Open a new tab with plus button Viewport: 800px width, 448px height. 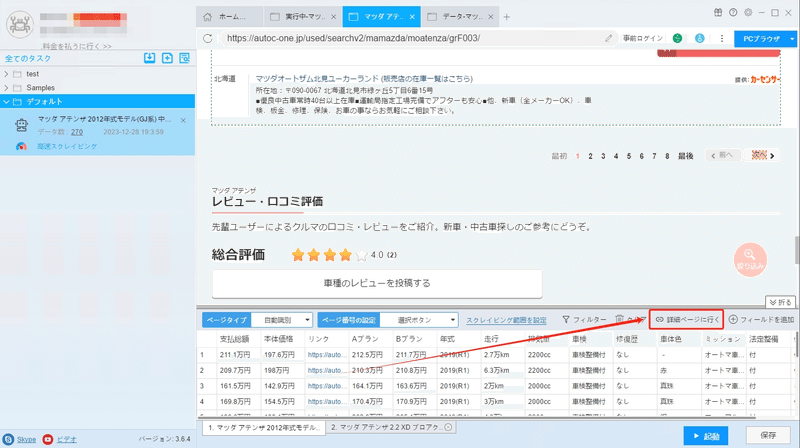point(507,17)
